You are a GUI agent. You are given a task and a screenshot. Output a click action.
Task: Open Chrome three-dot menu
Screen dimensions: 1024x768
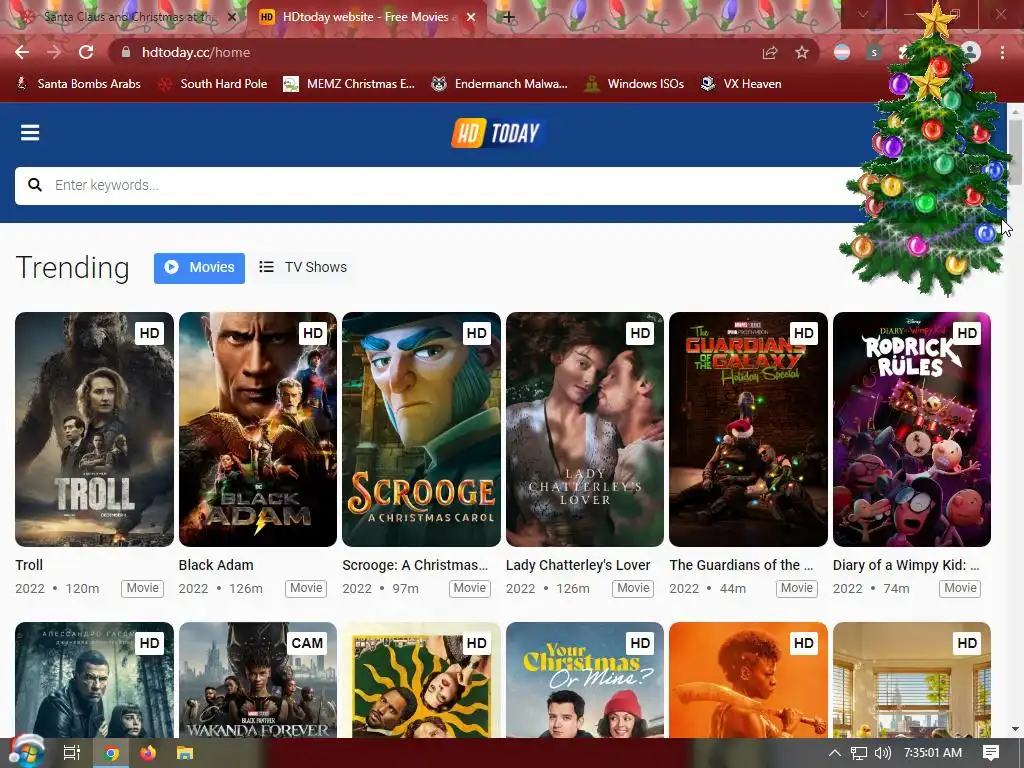pos(1002,52)
